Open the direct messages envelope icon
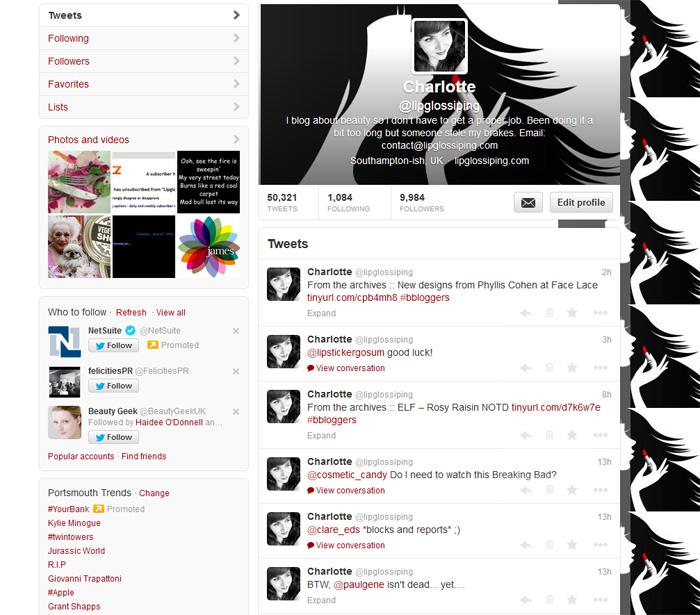The image size is (700, 615). 528,203
